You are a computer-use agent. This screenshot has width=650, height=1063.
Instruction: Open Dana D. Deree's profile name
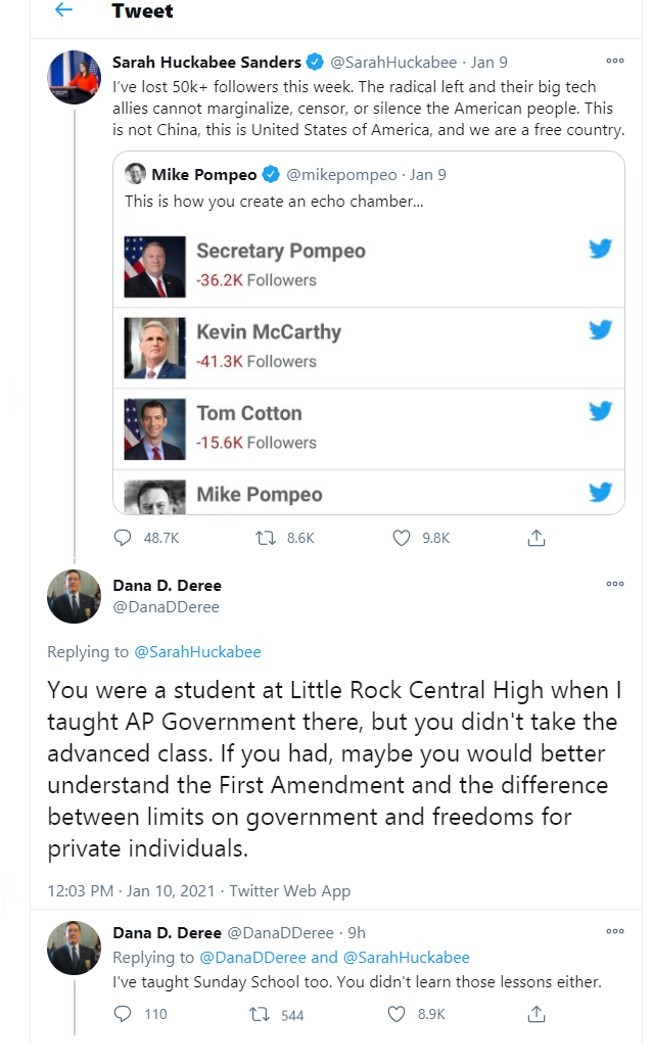[x=167, y=586]
